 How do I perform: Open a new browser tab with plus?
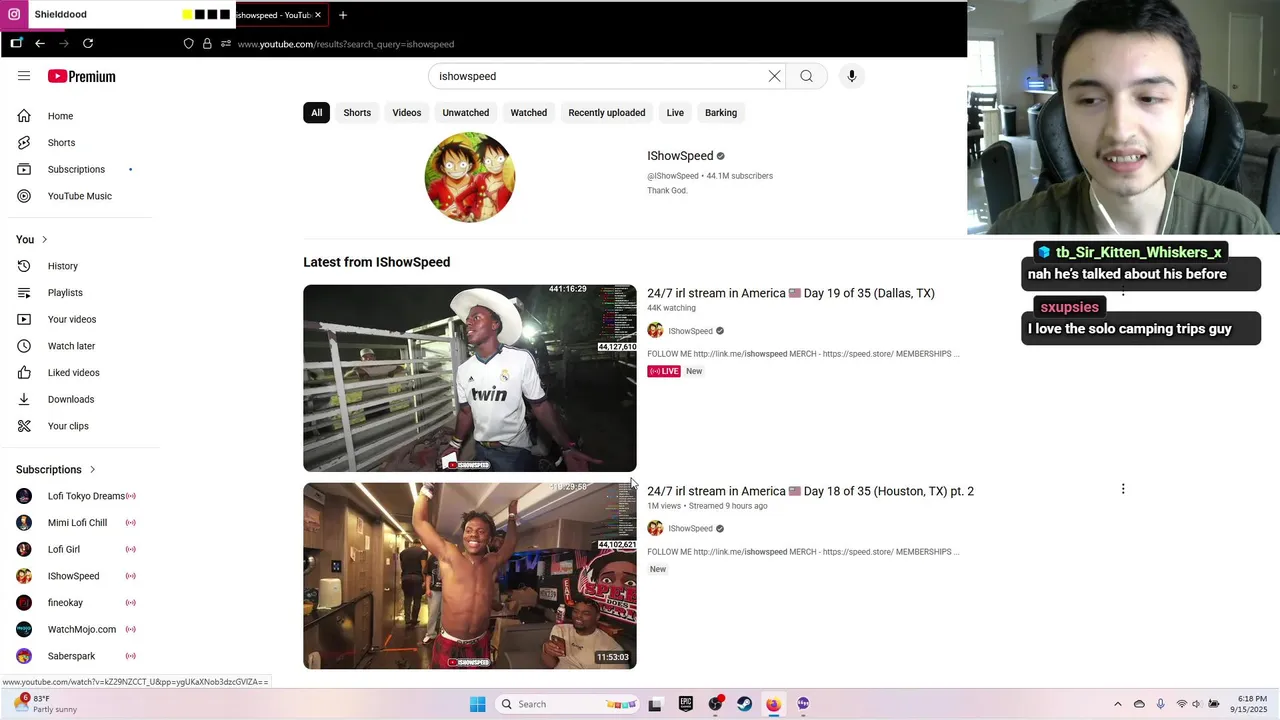click(x=343, y=15)
